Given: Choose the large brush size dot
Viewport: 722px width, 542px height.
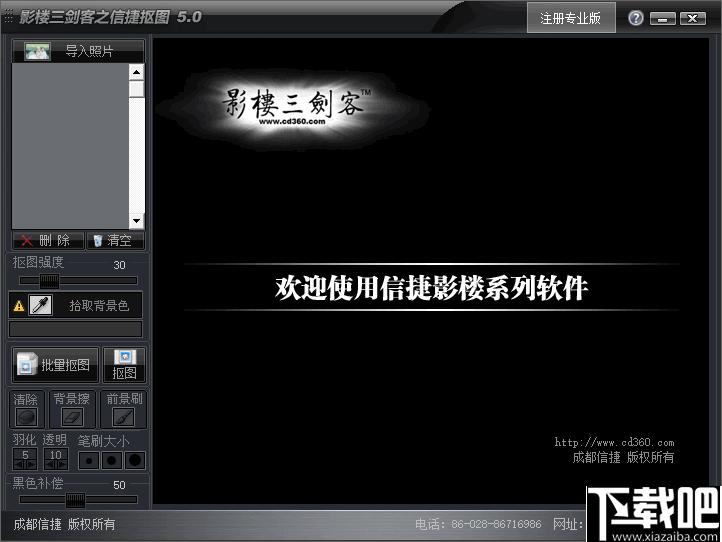Looking at the screenshot, I should pos(135,460).
